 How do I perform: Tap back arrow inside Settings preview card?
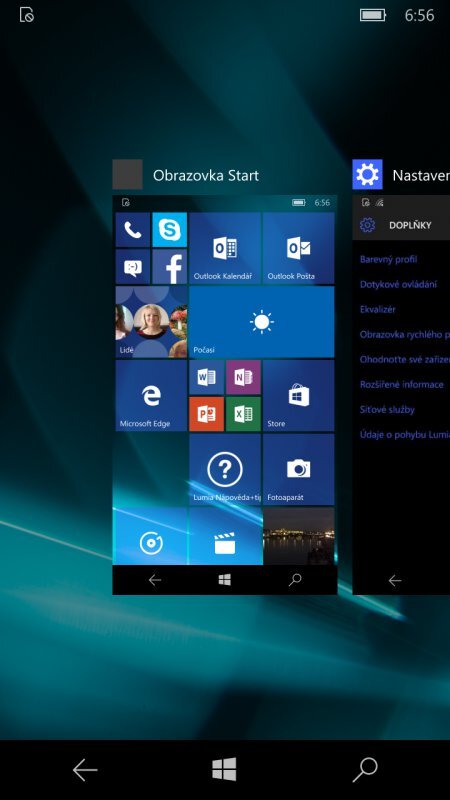pyautogui.click(x=395, y=580)
